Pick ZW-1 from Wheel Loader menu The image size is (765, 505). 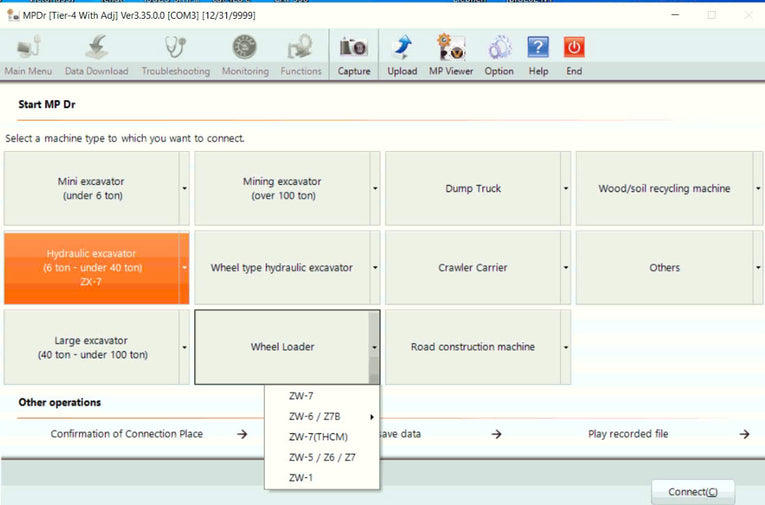tap(301, 478)
